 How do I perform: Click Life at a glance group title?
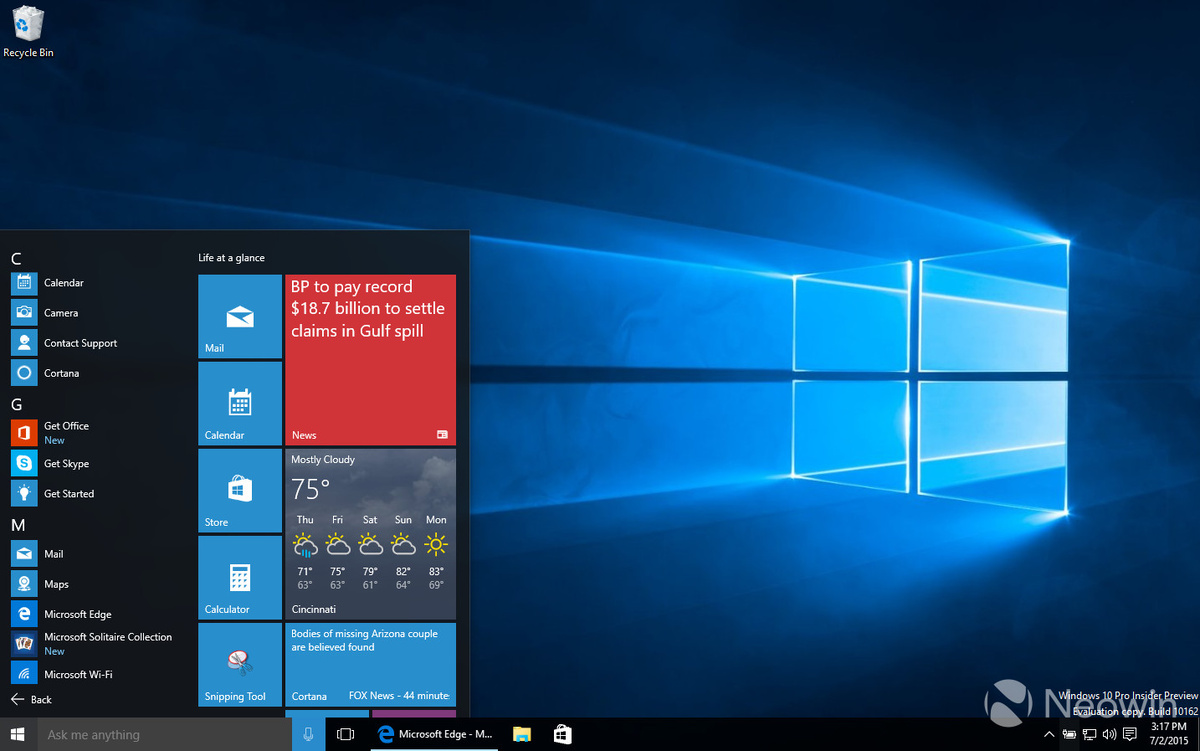point(231,258)
